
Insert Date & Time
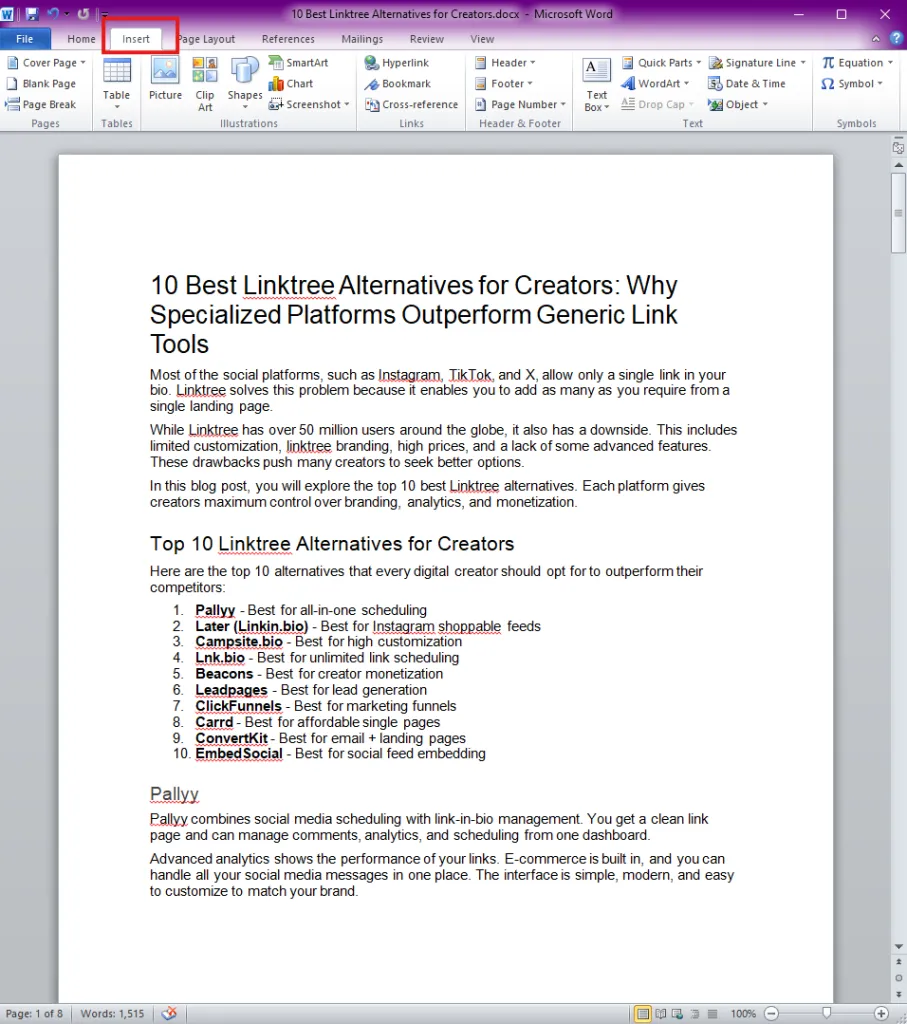point(747,84)
